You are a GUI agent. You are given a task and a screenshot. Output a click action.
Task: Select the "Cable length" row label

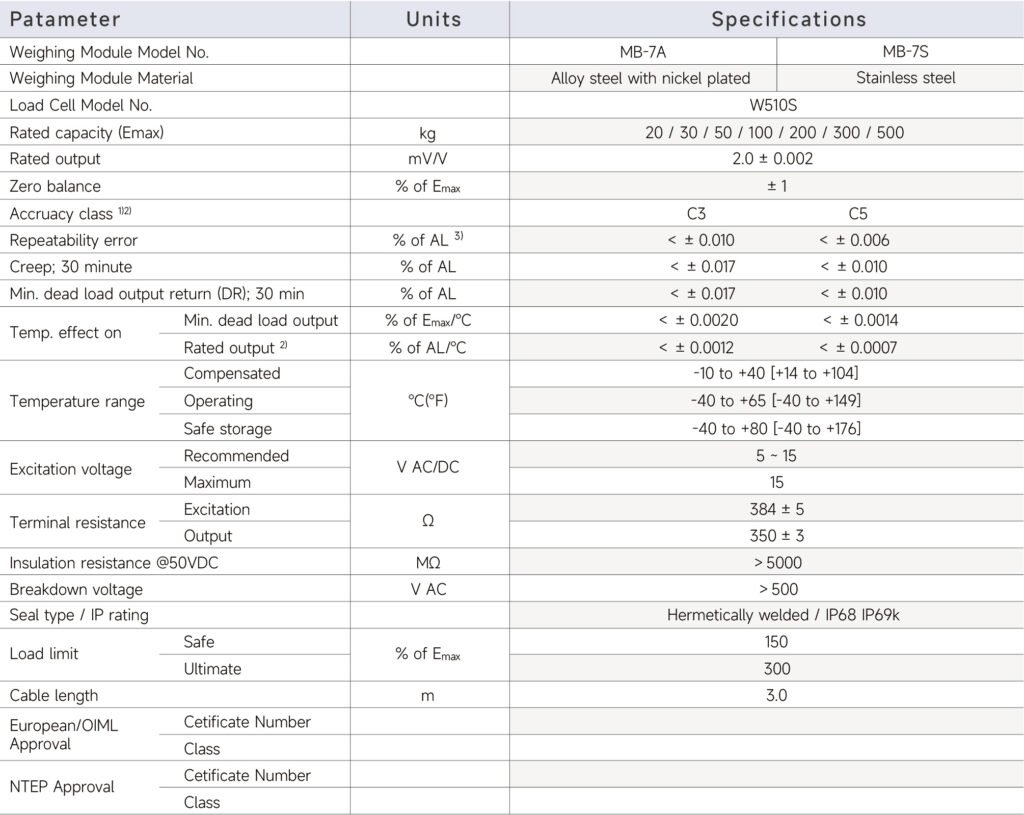point(54,695)
